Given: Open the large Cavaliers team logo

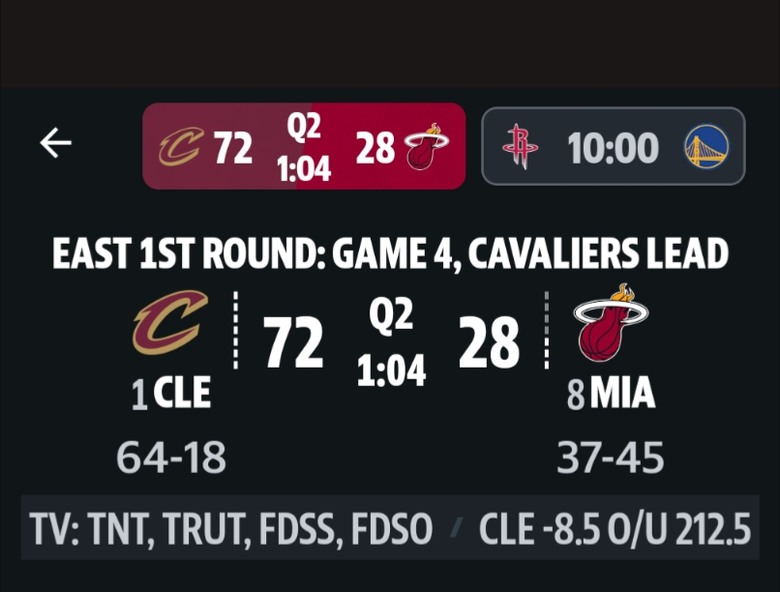Looking at the screenshot, I should pos(170,322).
